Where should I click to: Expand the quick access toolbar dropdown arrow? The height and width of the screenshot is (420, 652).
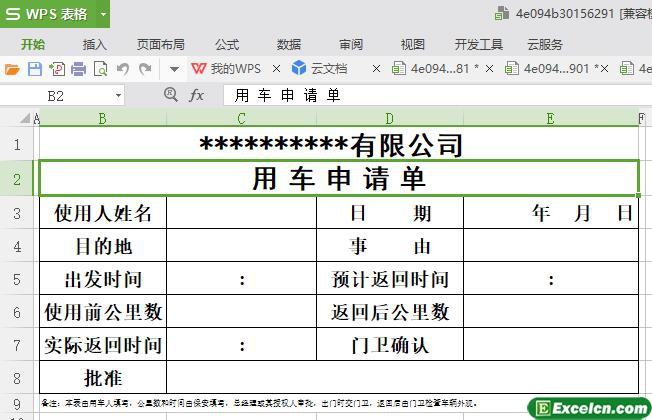click(173, 69)
